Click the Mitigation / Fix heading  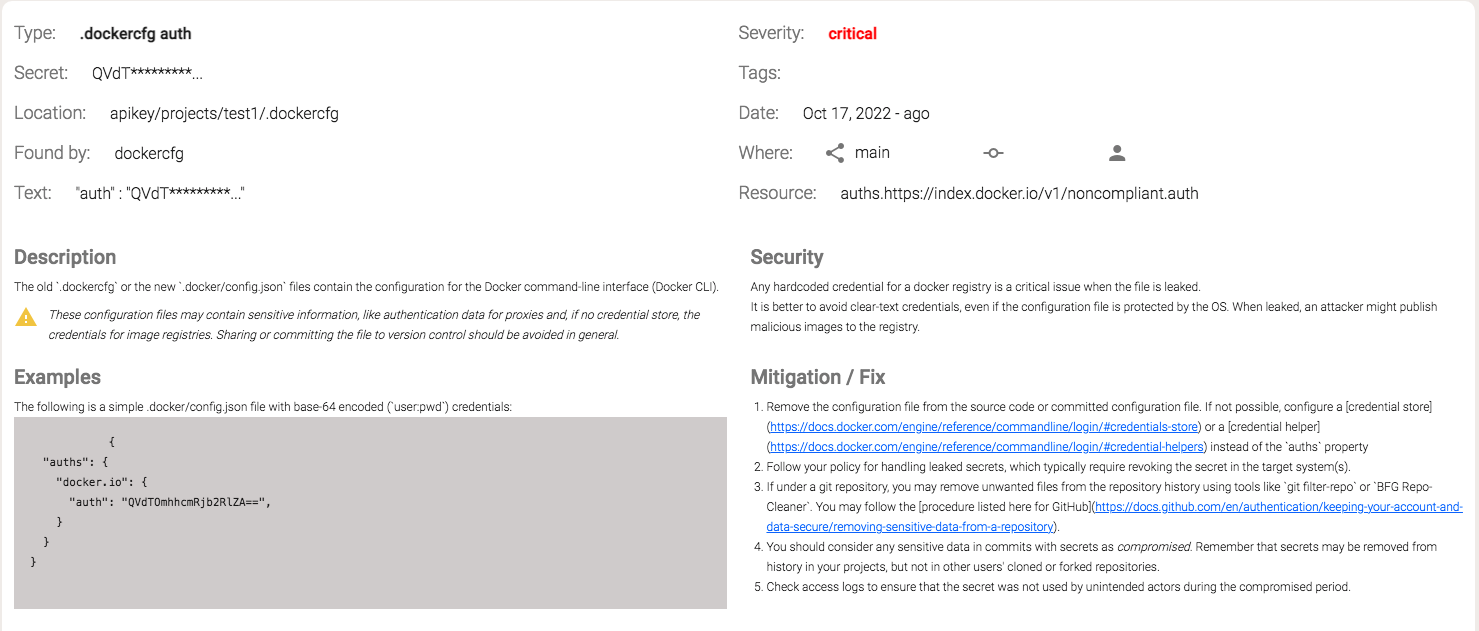tap(818, 377)
